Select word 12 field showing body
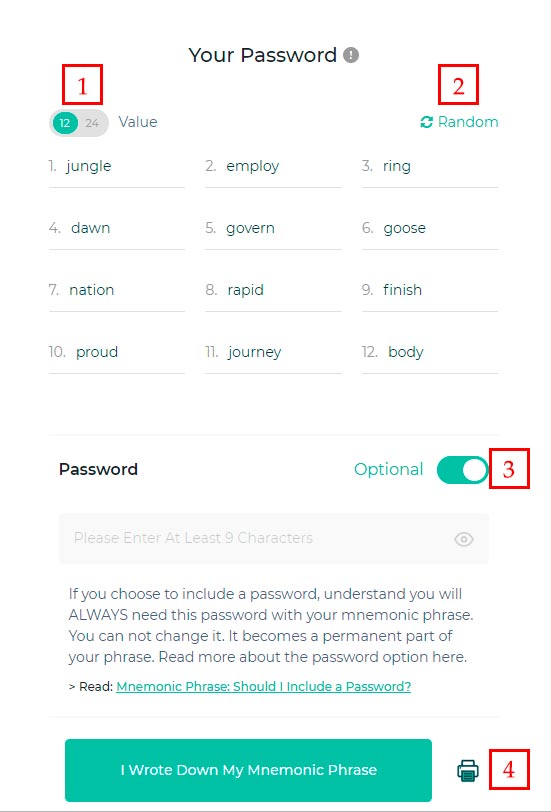The image size is (551, 812). 430,354
